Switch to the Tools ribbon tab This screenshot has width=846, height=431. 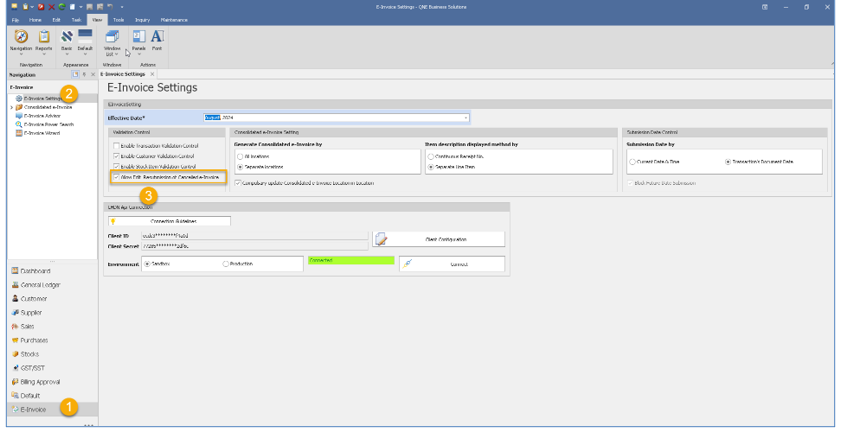[x=119, y=20]
